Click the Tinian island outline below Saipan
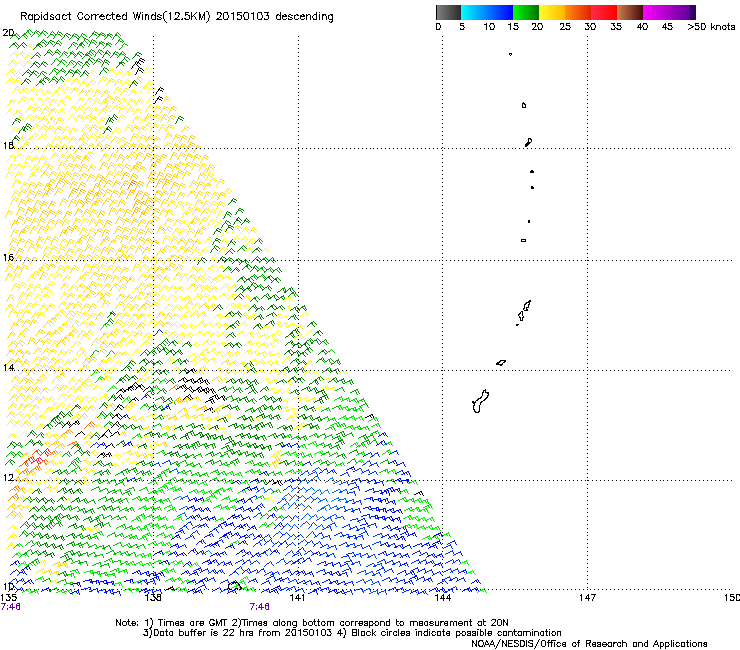 521,316
